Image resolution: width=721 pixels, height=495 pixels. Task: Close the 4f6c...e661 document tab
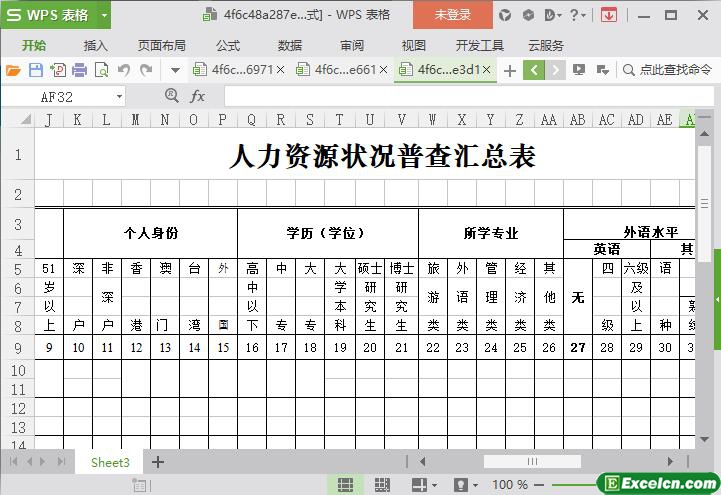[383, 70]
